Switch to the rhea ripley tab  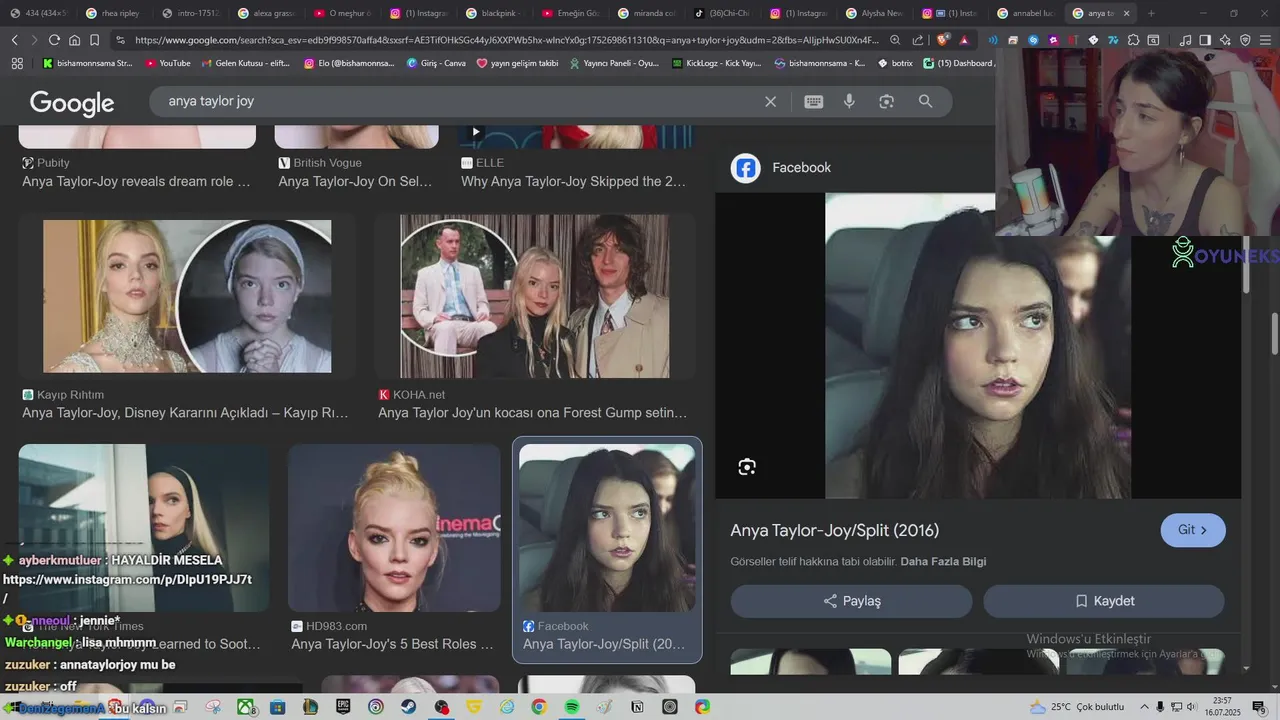point(113,13)
